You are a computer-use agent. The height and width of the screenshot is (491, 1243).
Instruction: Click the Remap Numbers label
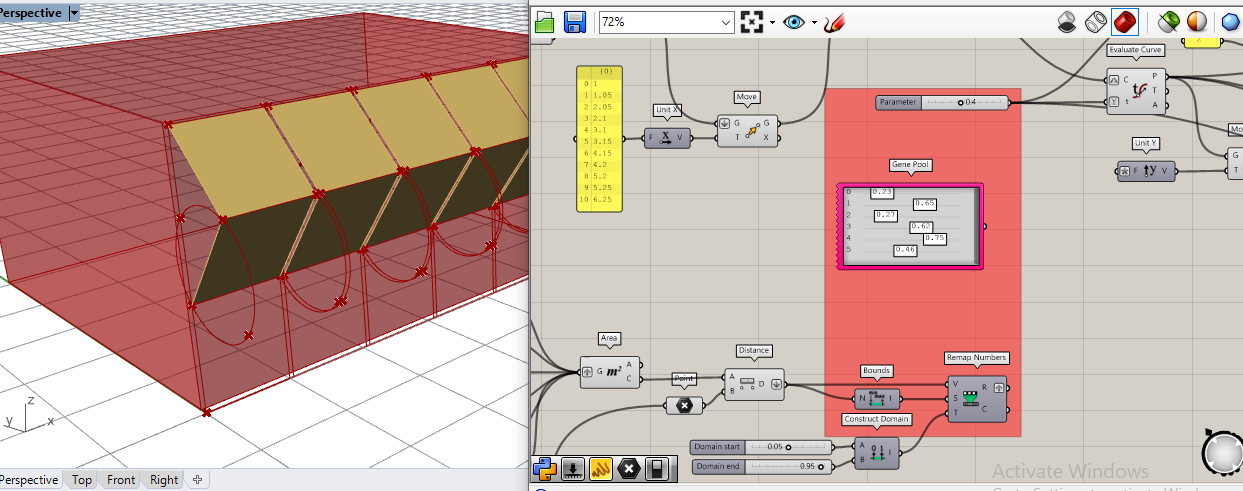coord(976,357)
